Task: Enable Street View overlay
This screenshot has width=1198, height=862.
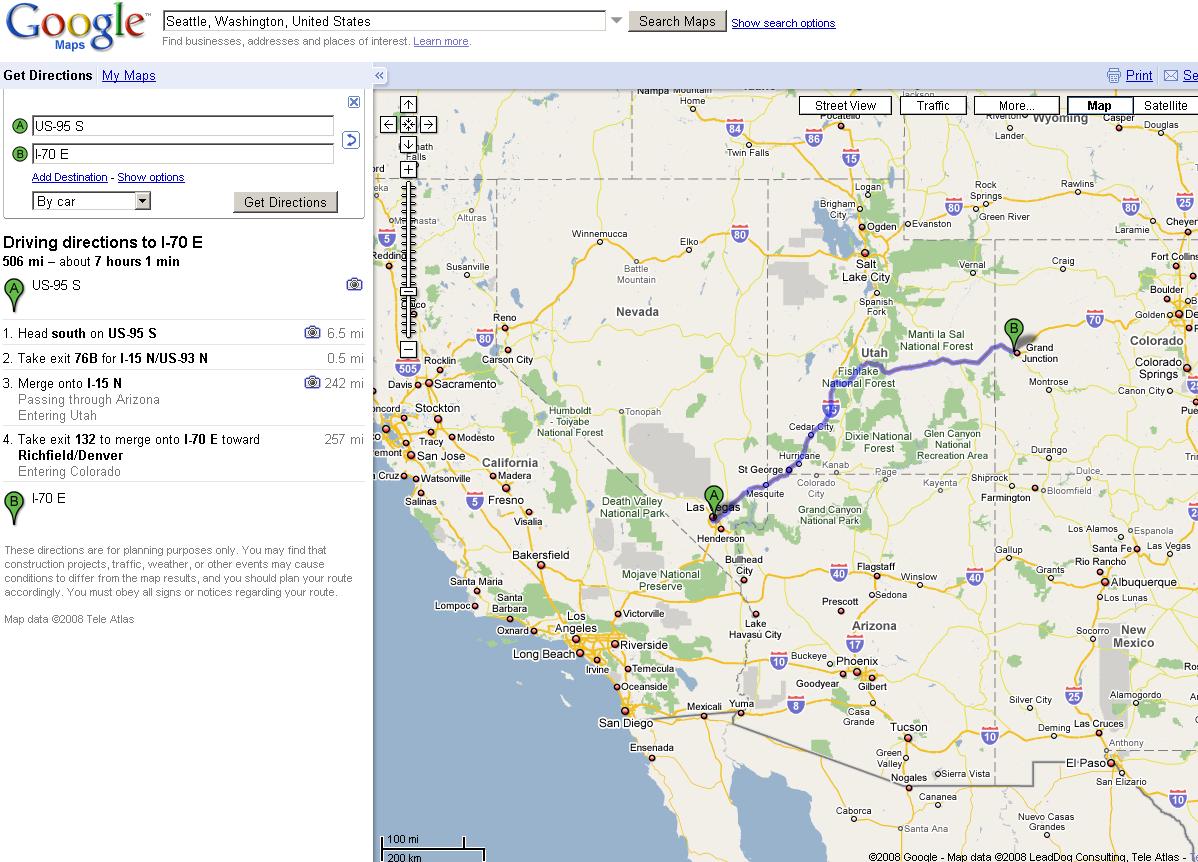Action: tap(845, 106)
